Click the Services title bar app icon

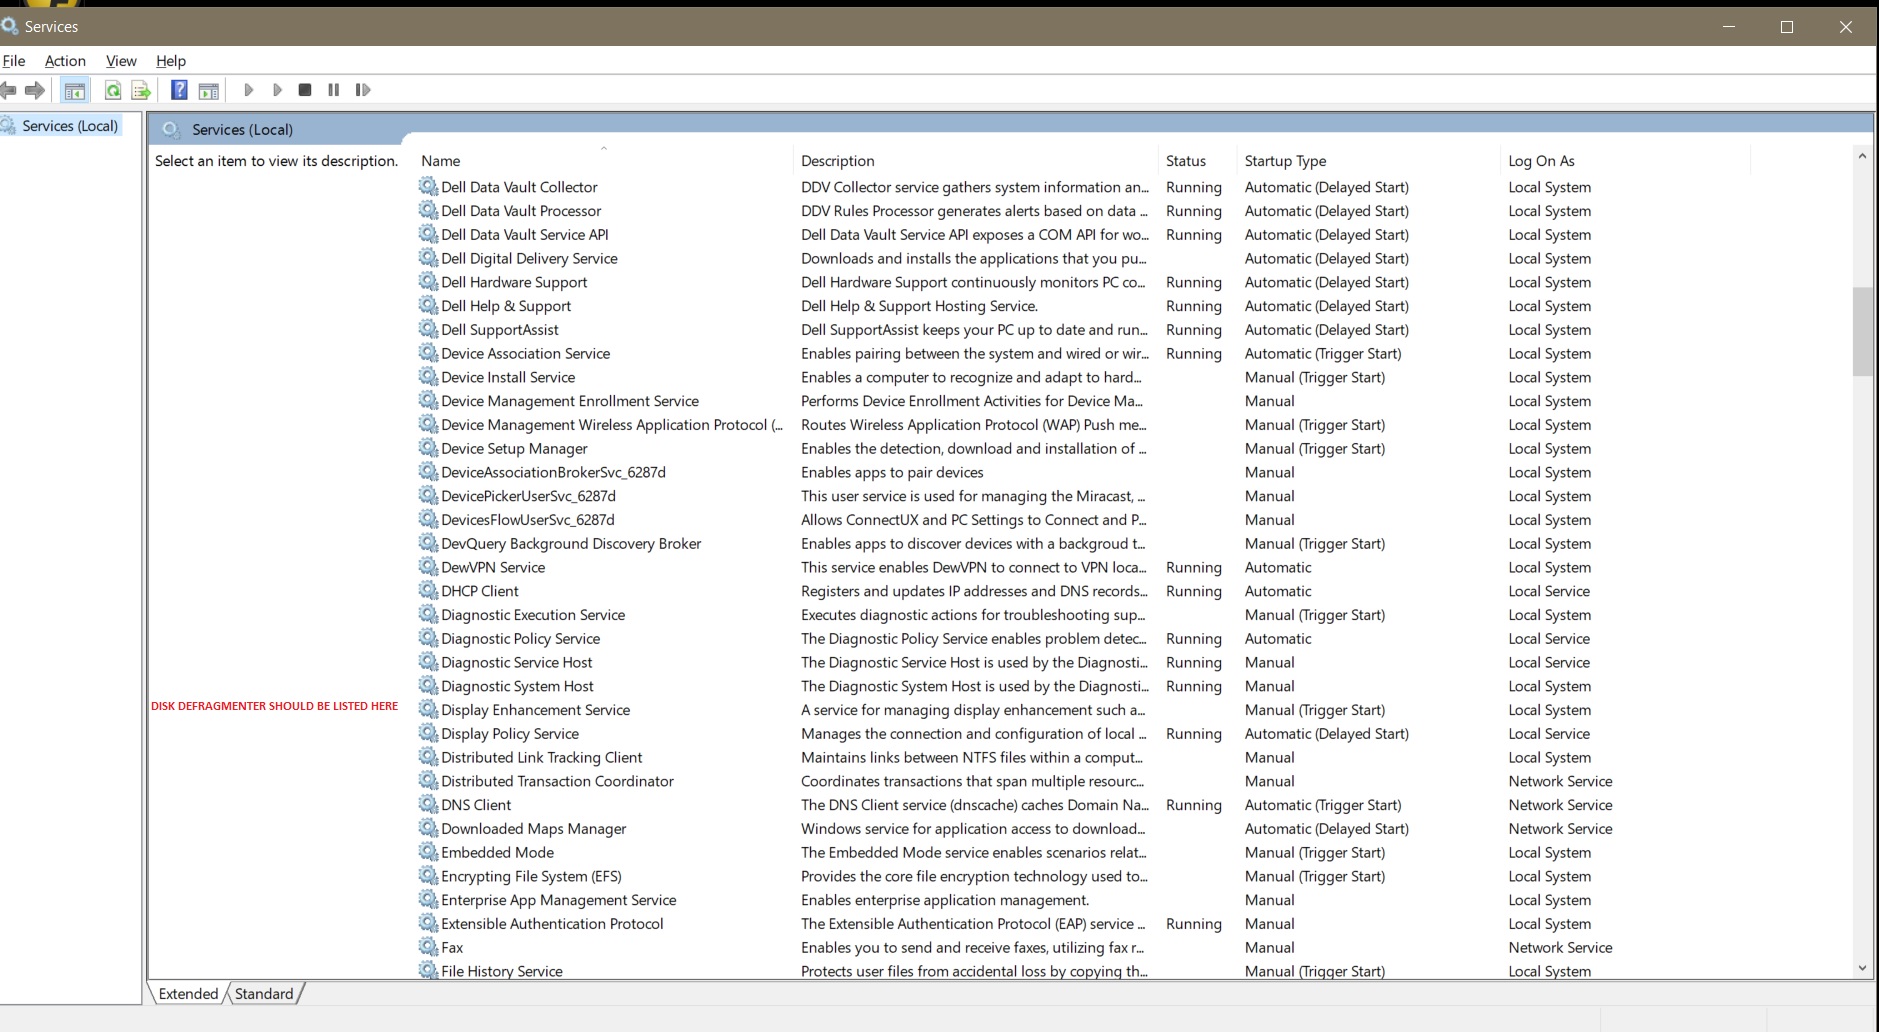click(x=9, y=26)
